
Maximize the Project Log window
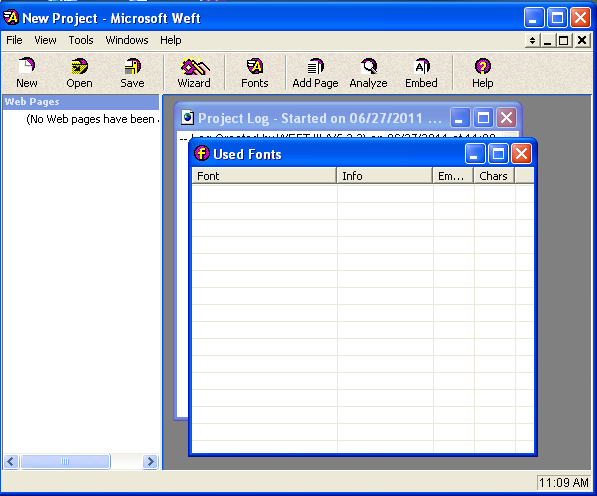(483, 118)
